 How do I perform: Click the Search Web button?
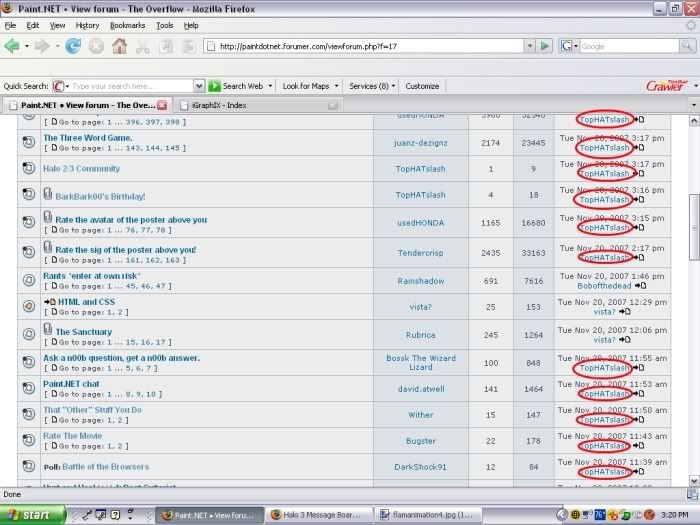(236, 86)
